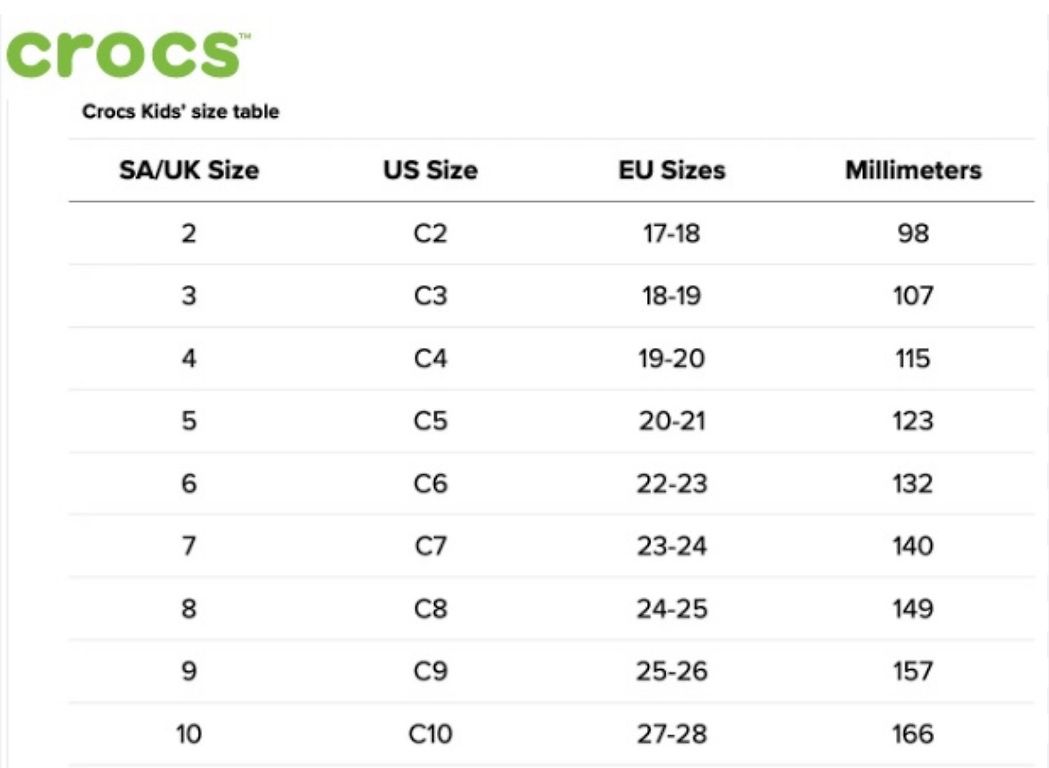The height and width of the screenshot is (768, 1049).
Task: Click the 132 millimeters value
Action: tap(913, 484)
